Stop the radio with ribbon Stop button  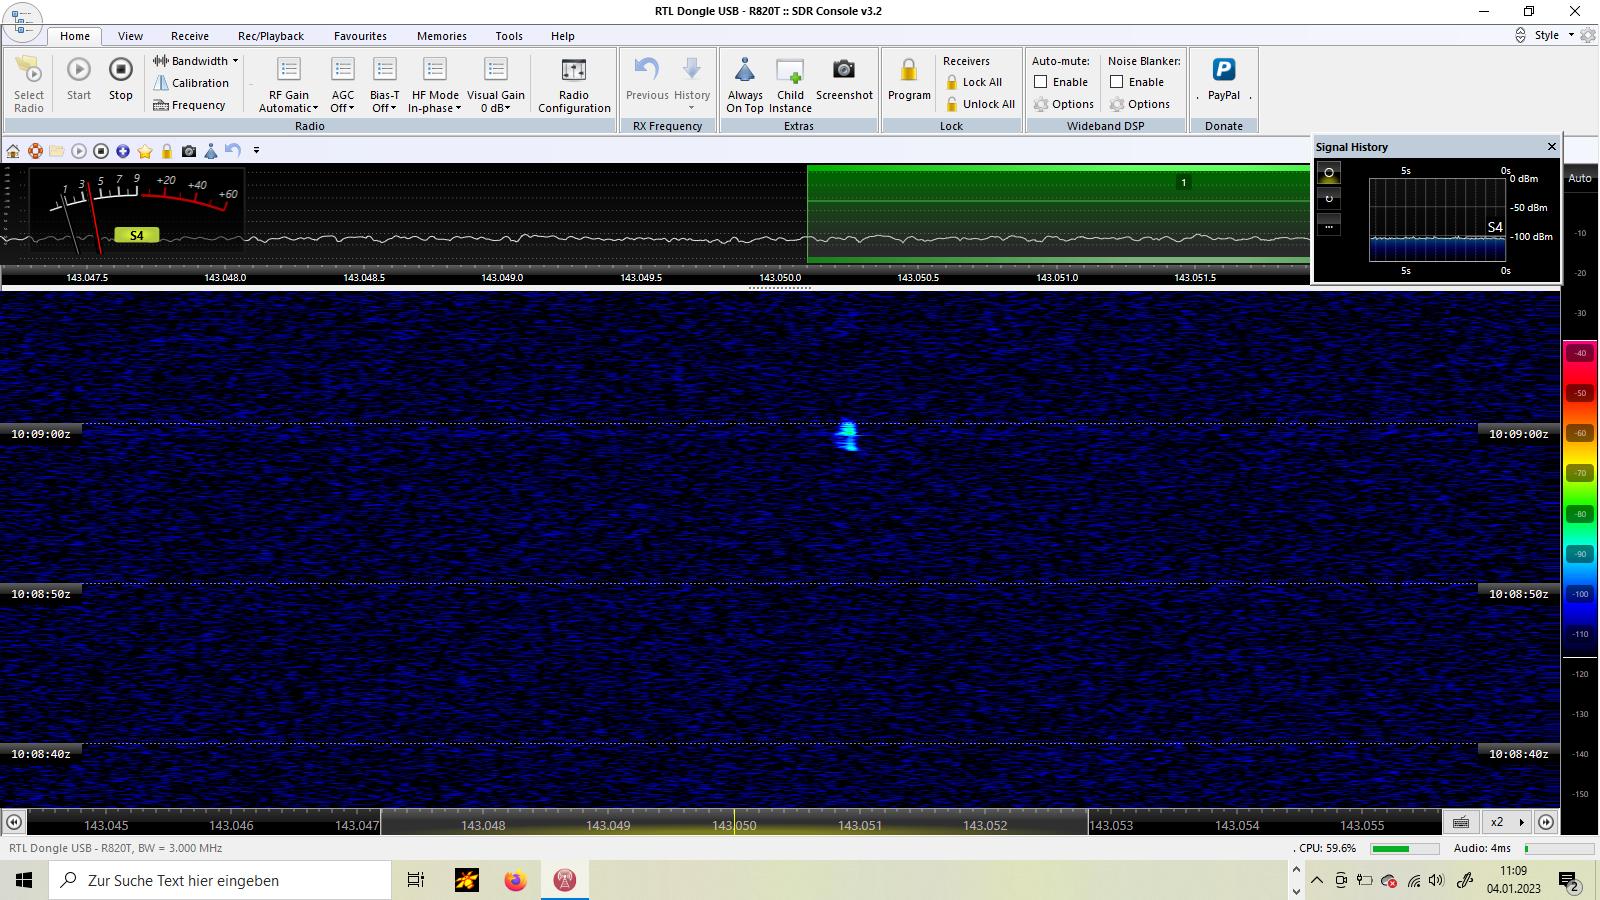tap(121, 80)
